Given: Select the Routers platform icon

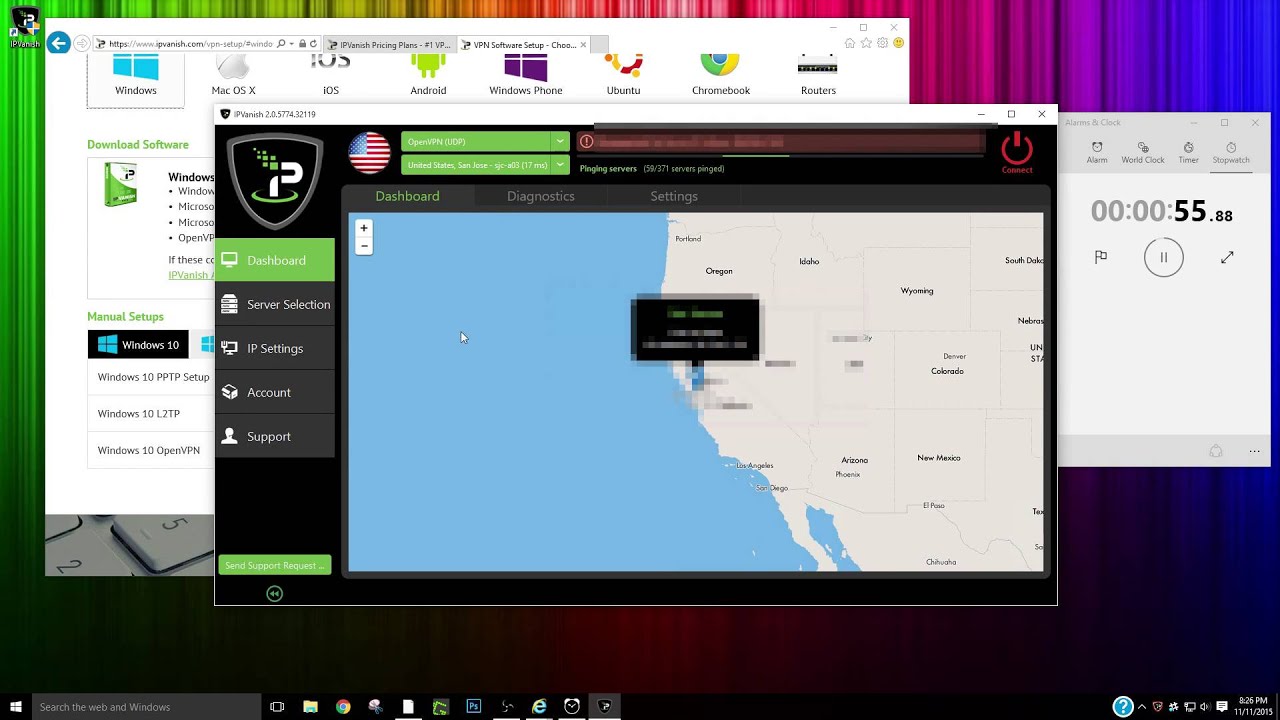Looking at the screenshot, I should (818, 67).
